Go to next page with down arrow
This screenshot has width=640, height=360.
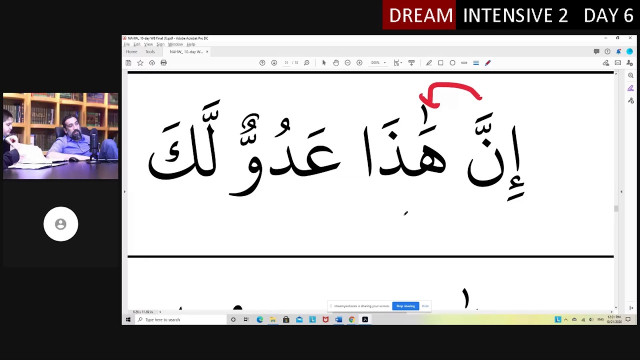[274, 63]
